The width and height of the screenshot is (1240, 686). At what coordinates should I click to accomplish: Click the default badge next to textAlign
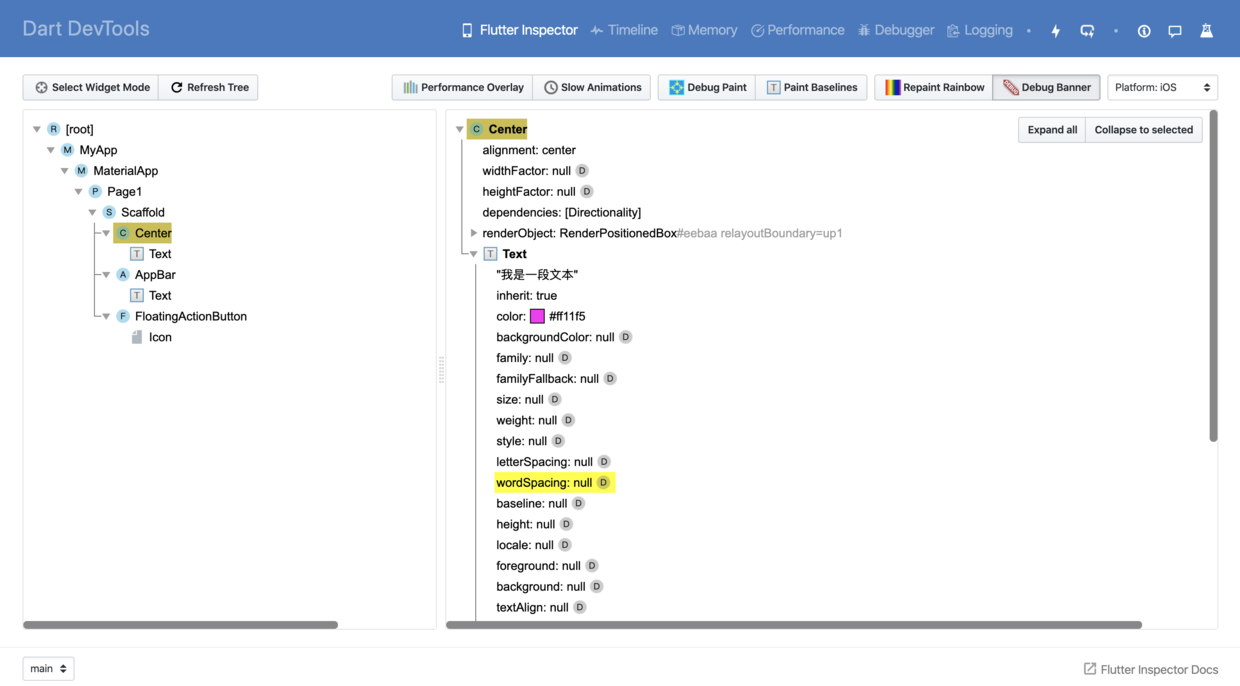pos(579,607)
